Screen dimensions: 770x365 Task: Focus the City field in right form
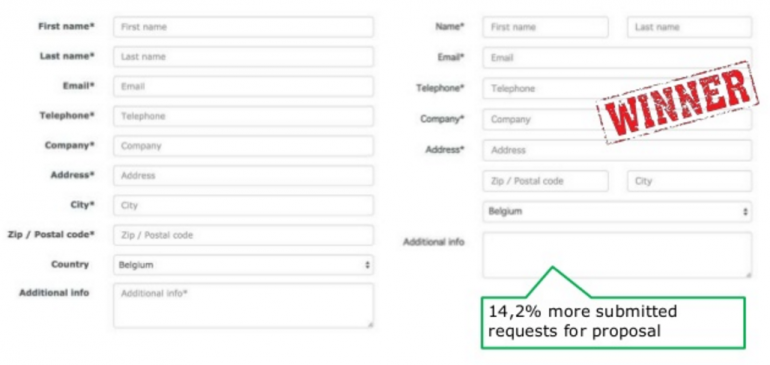pos(689,181)
